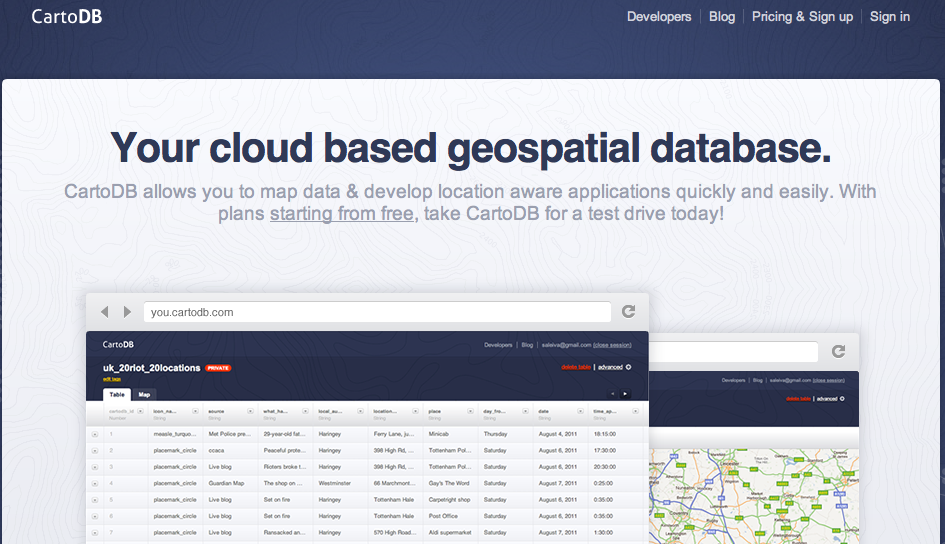Click the 'Minicab' place cell
This screenshot has height=544, width=945.
click(439, 434)
